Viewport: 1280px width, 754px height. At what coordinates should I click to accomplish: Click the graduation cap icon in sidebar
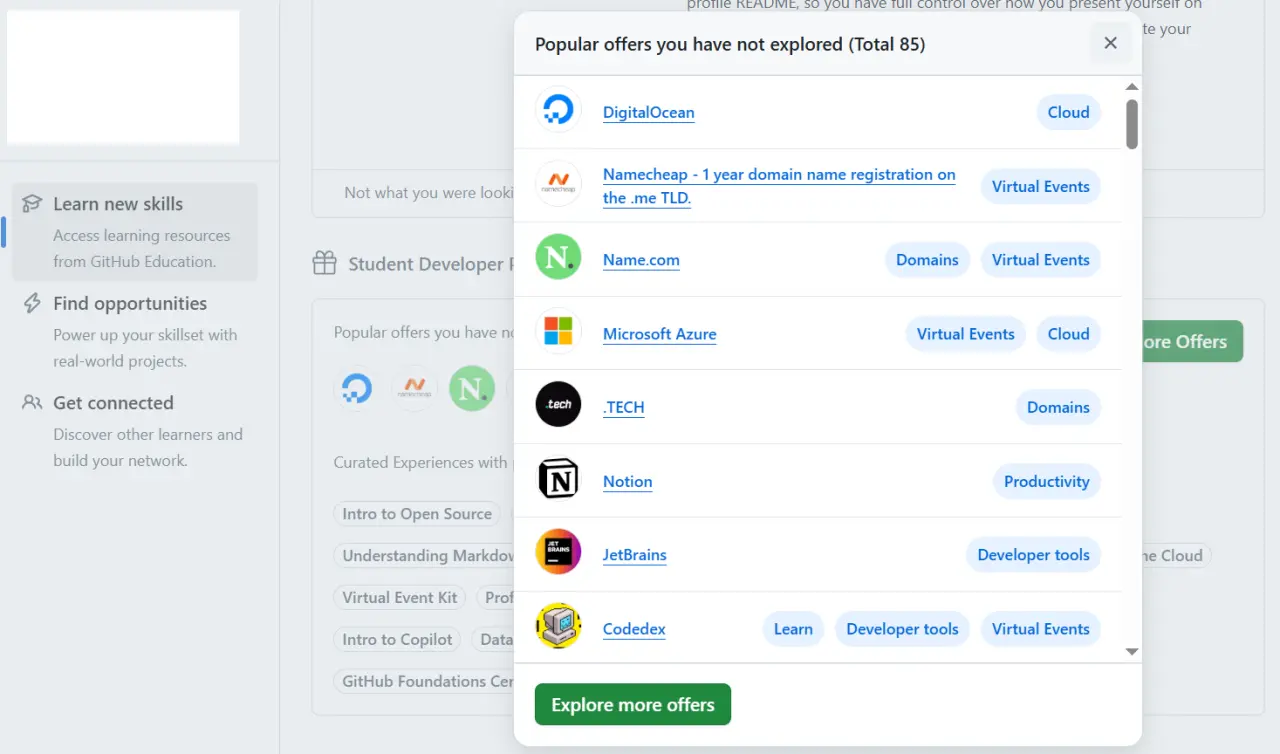point(32,203)
